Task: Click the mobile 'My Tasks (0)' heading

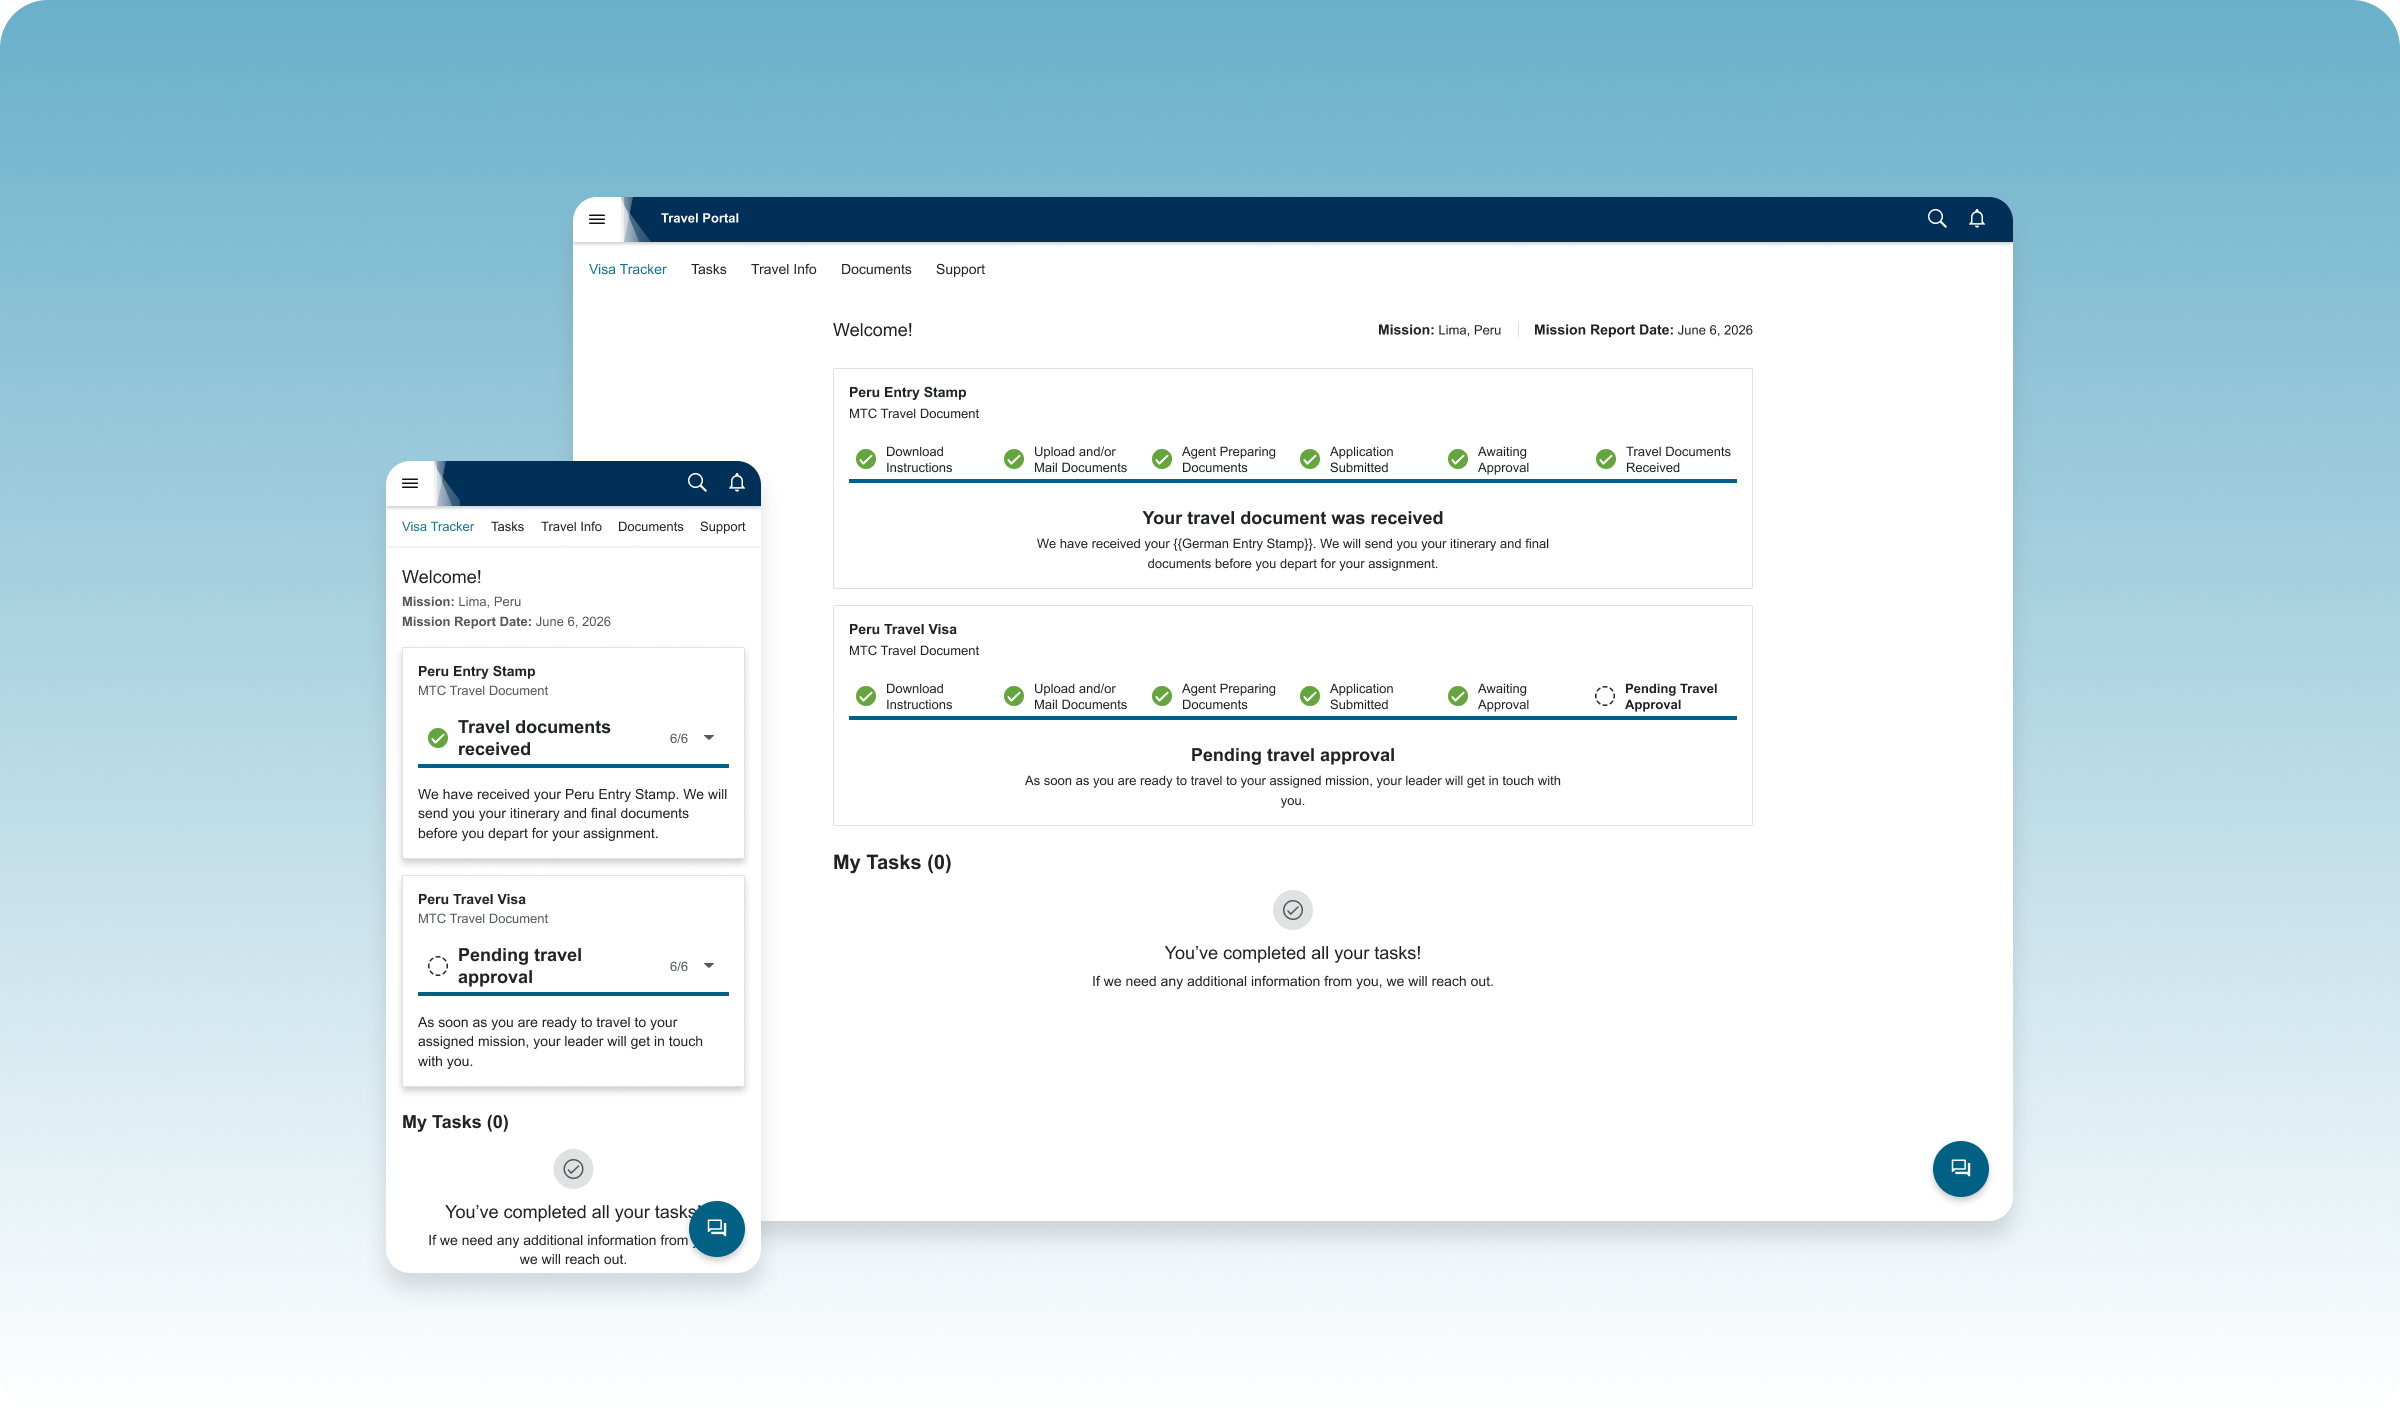Action: [x=455, y=1122]
